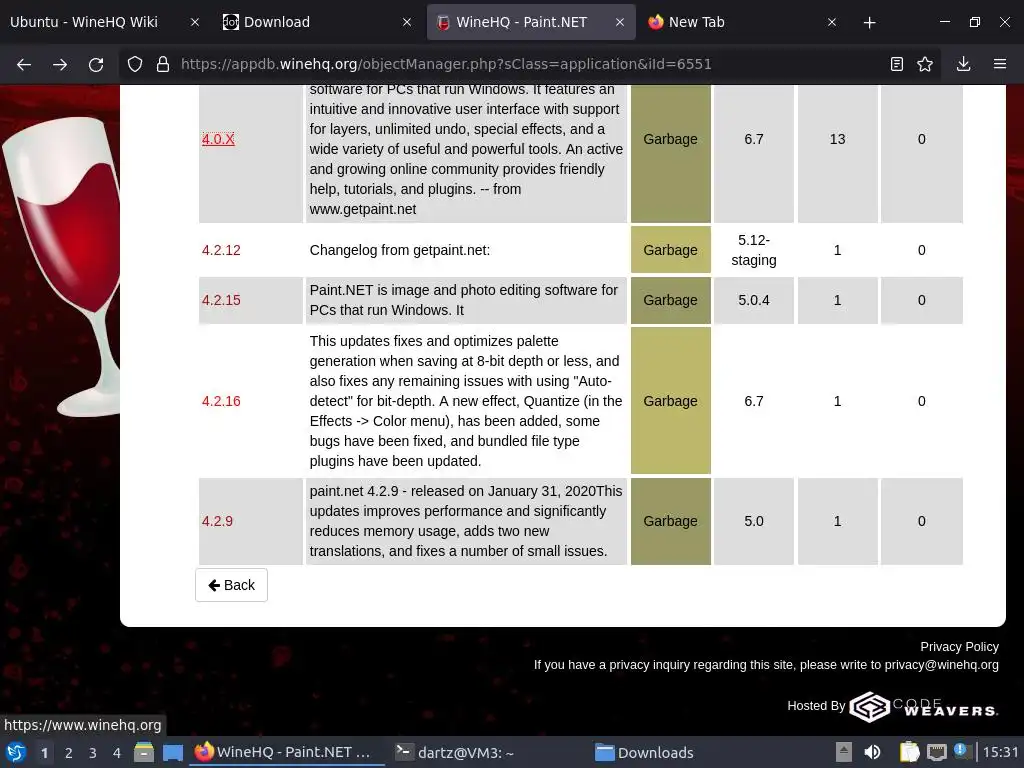Screen dimensions: 1024x768
Task: Open the volume control tray icon
Action: pos(872,752)
